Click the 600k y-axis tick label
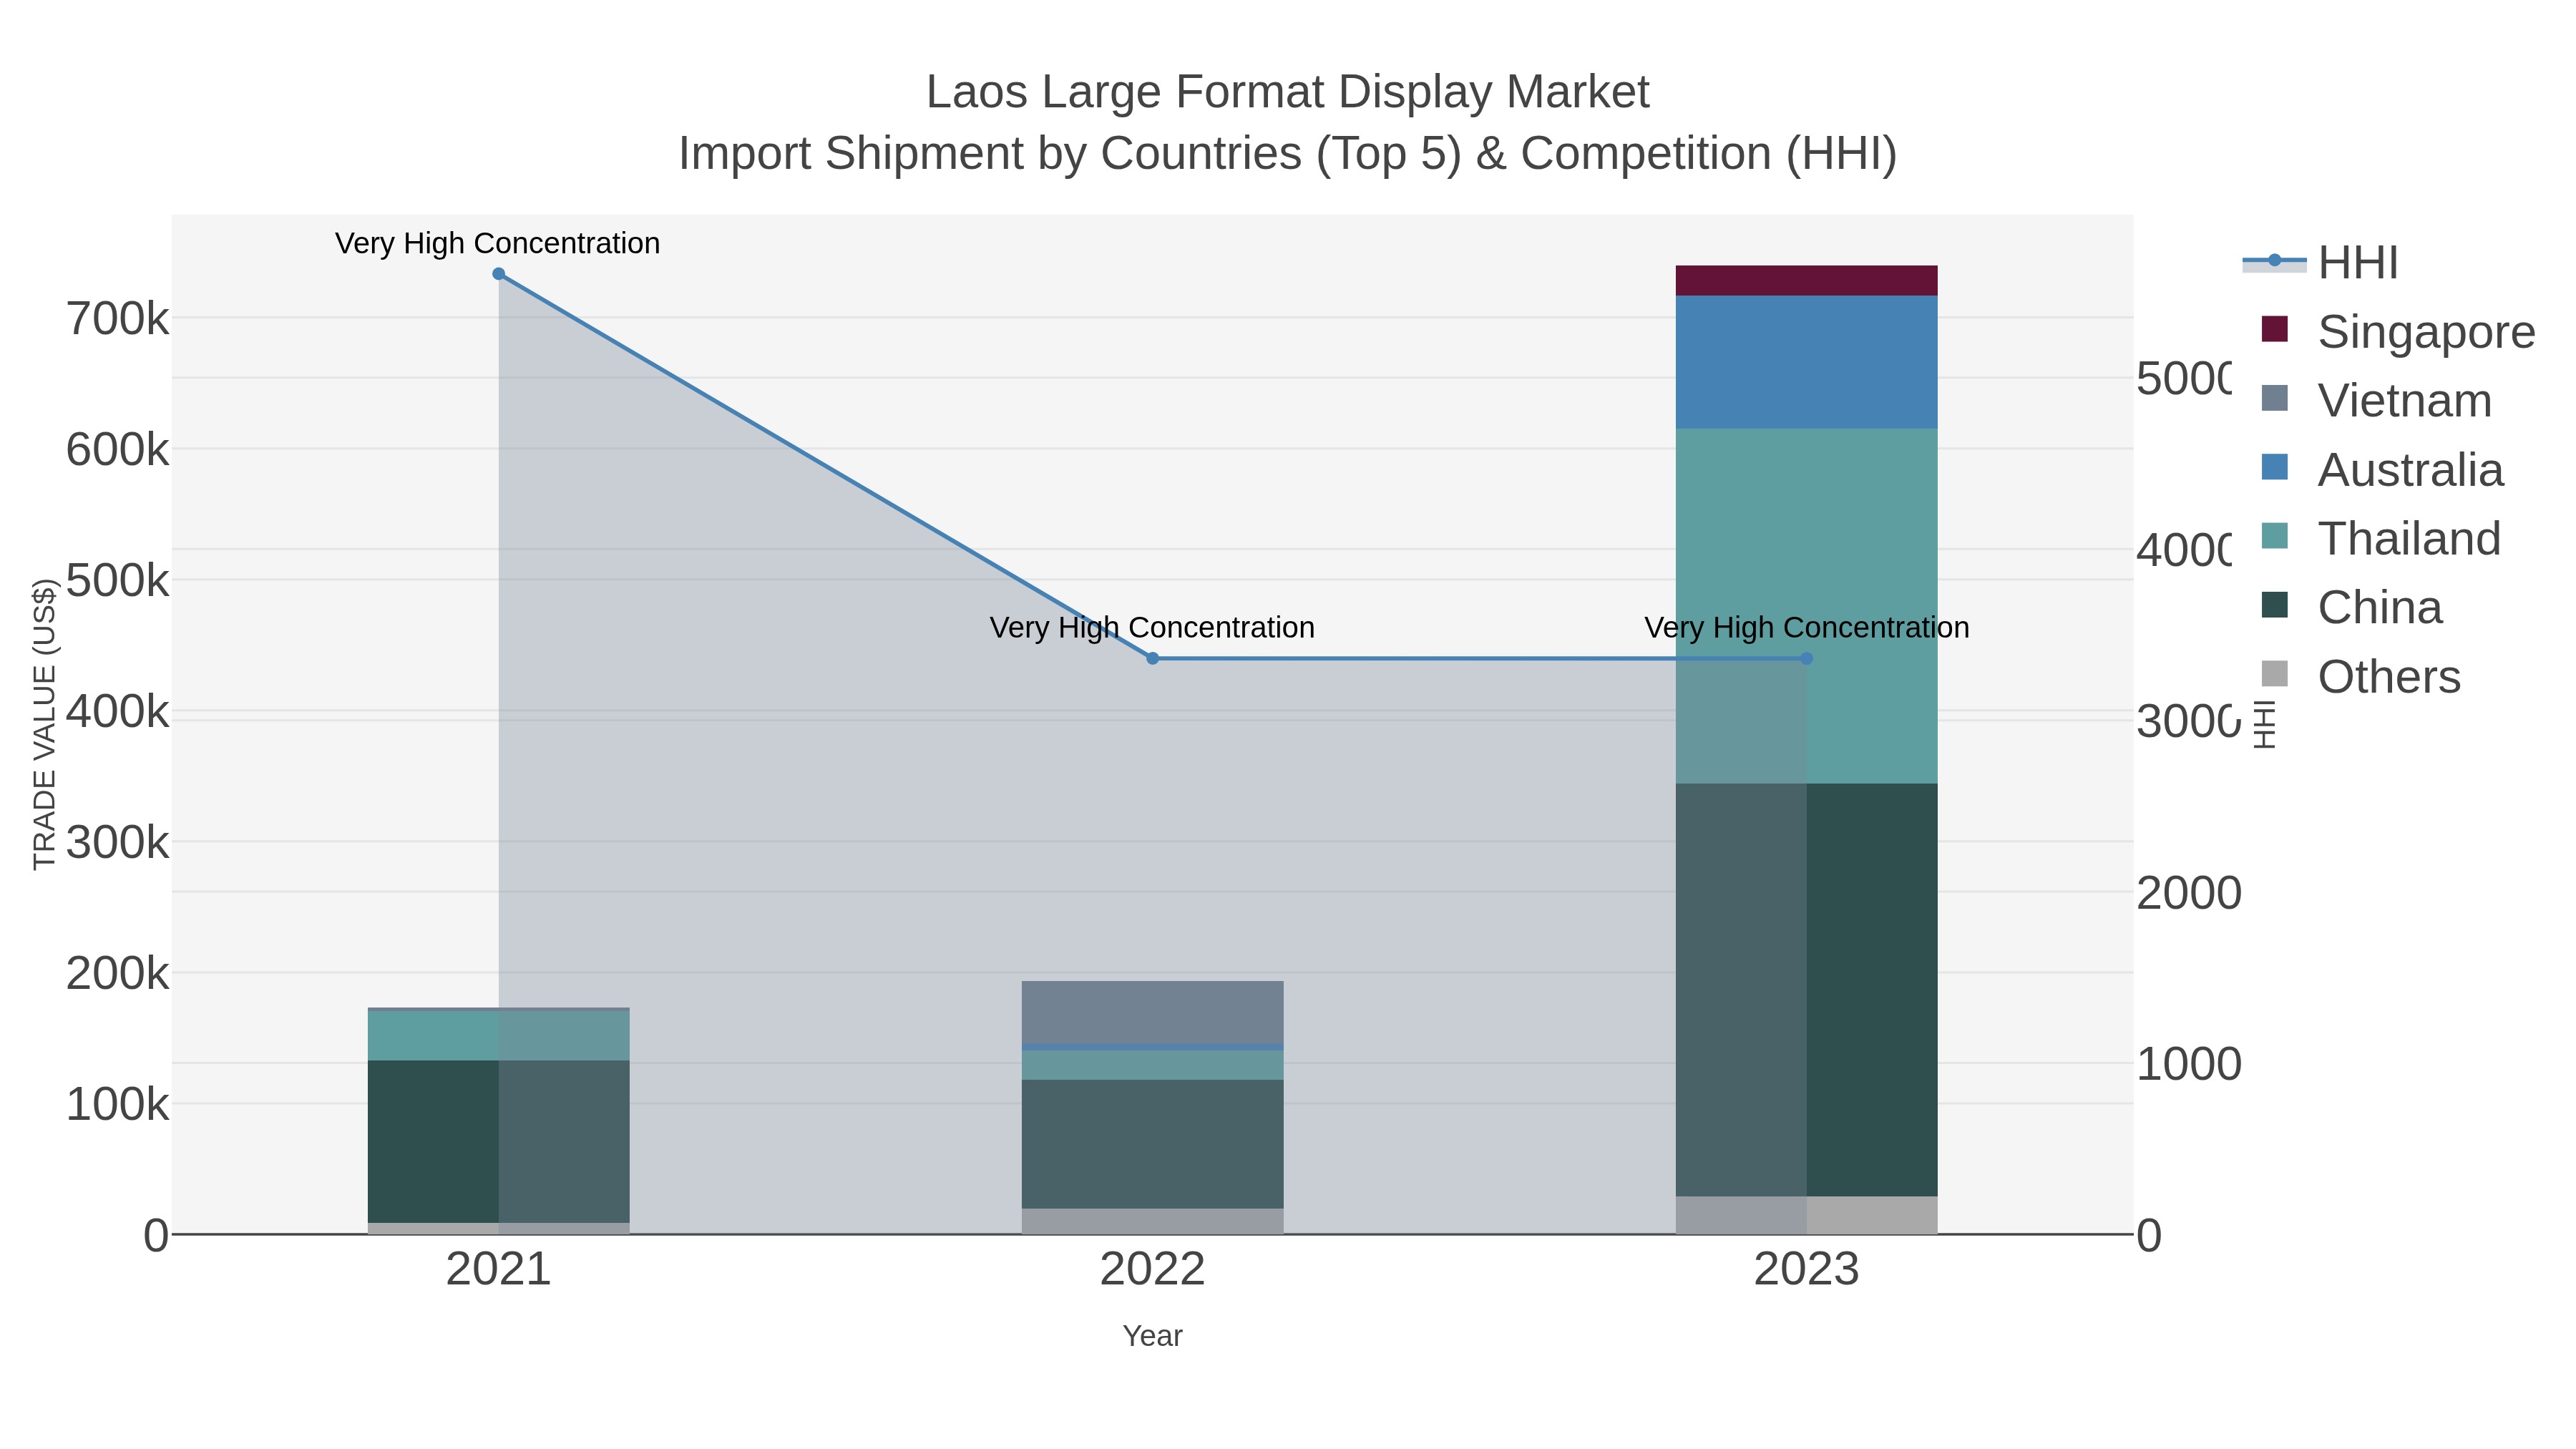2576x1449 pixels. (118, 450)
